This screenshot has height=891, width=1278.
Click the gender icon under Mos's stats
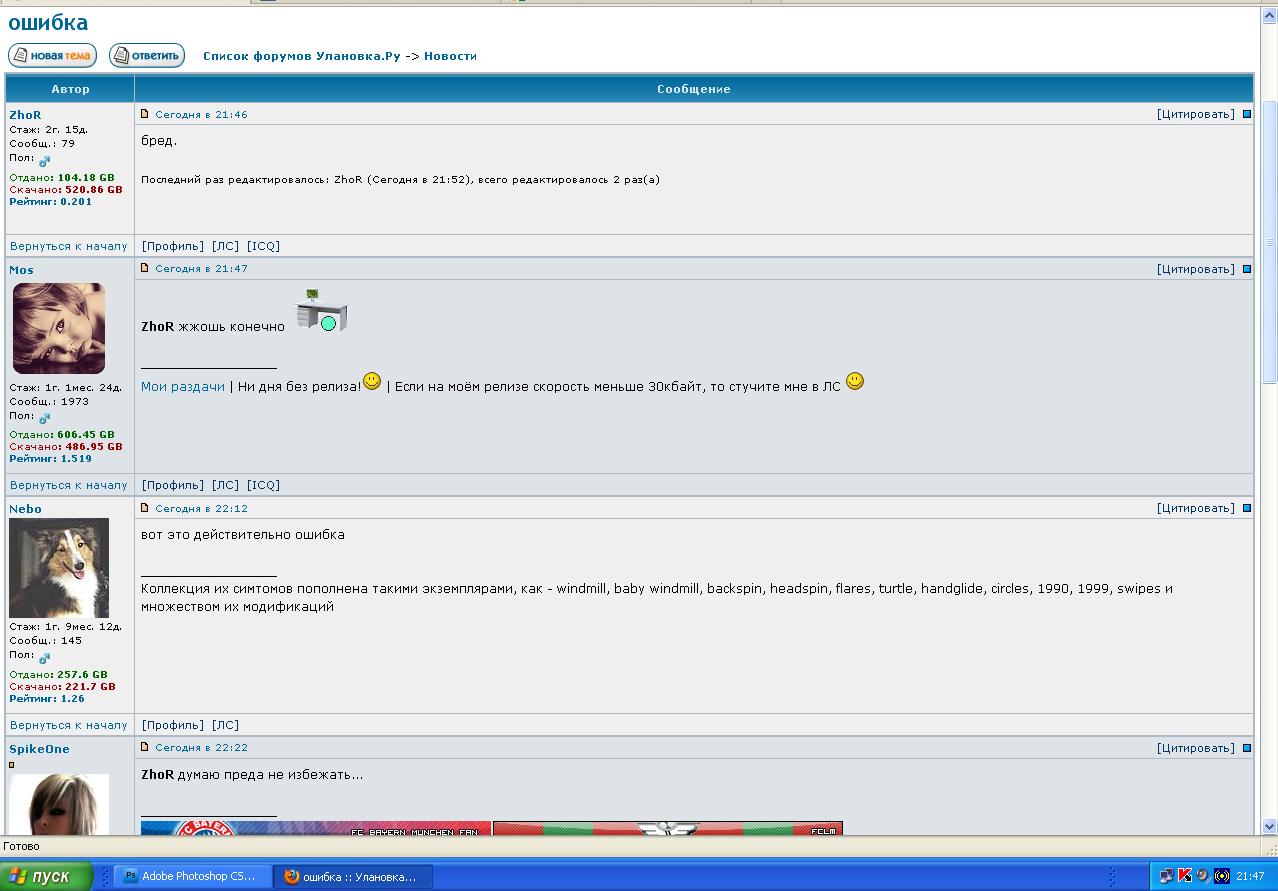click(x=44, y=418)
